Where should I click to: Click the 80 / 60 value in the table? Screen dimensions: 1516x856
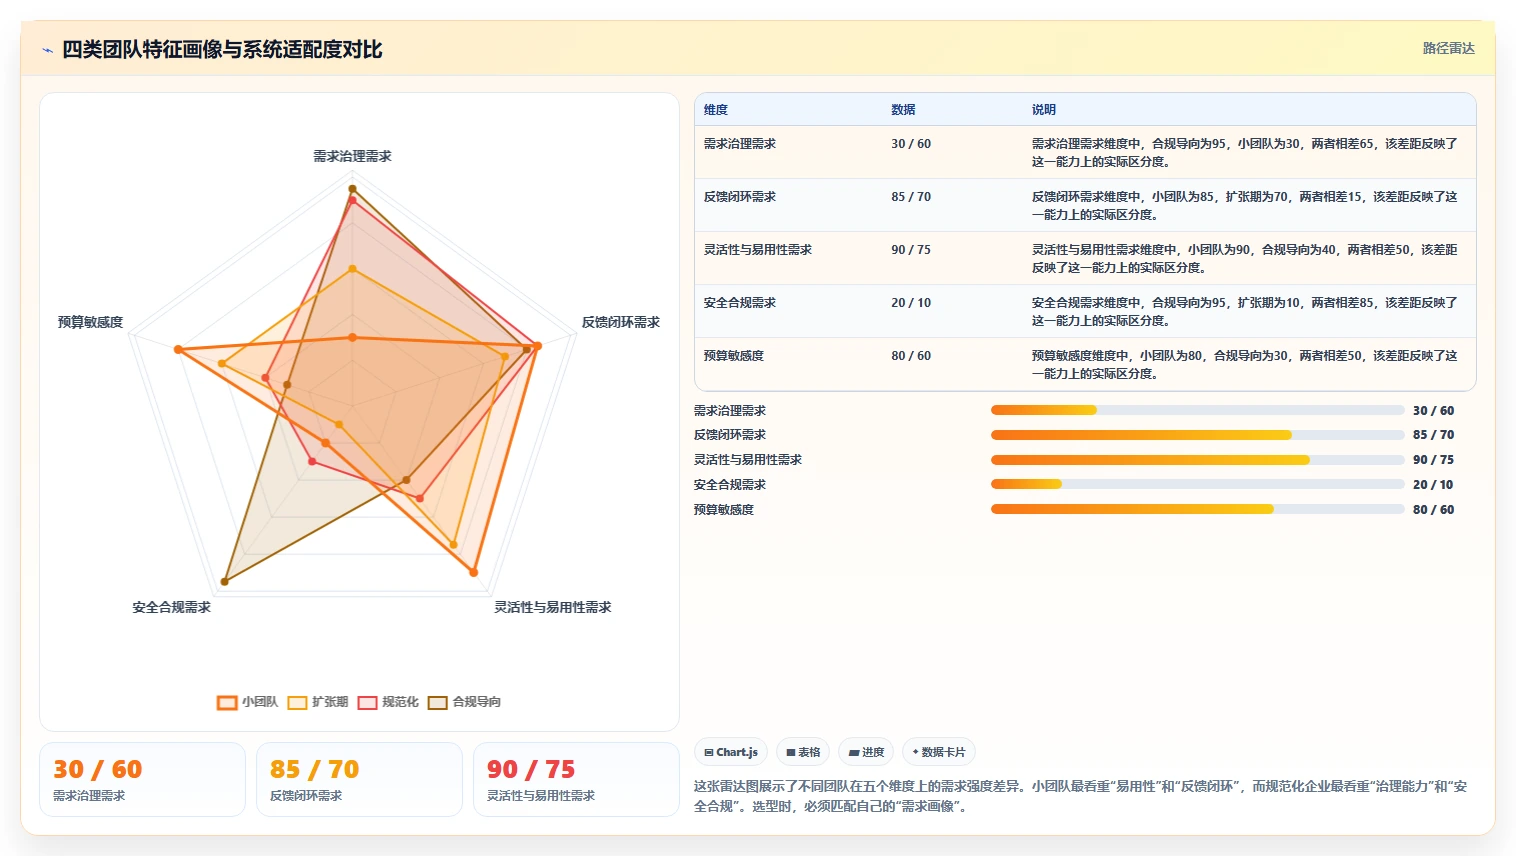[x=911, y=356]
